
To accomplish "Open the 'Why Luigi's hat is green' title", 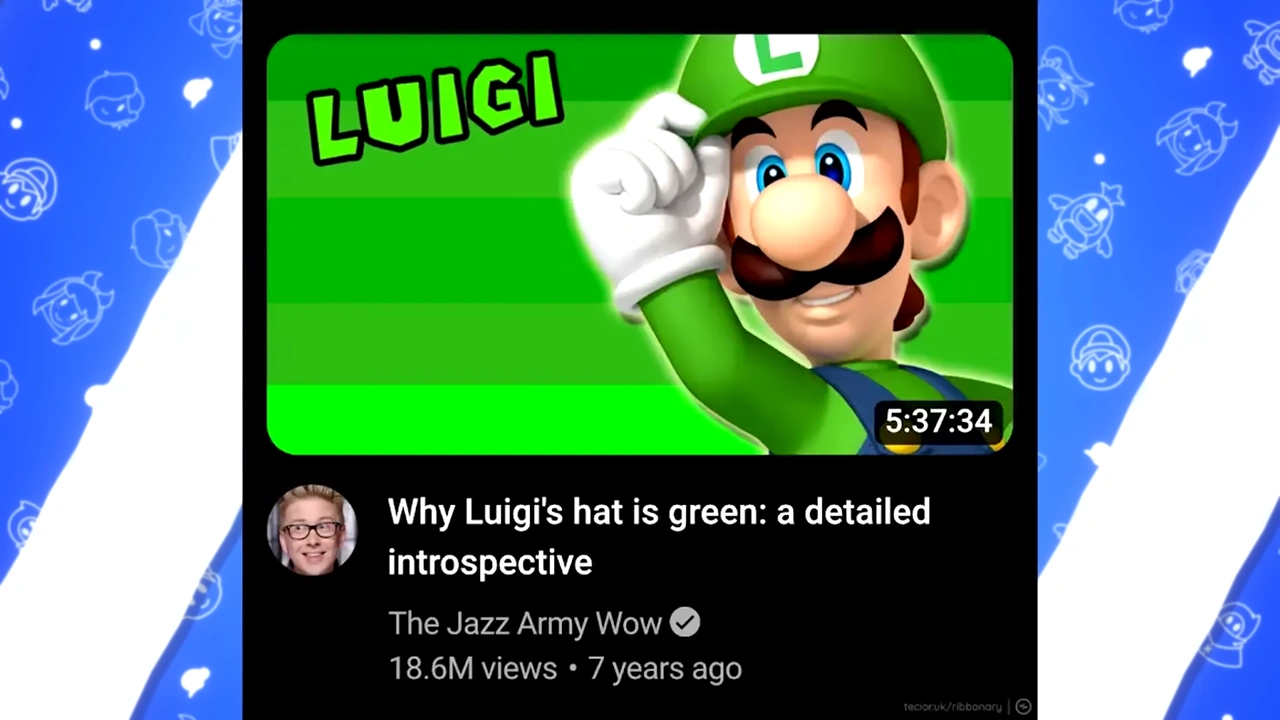I will [x=658, y=536].
